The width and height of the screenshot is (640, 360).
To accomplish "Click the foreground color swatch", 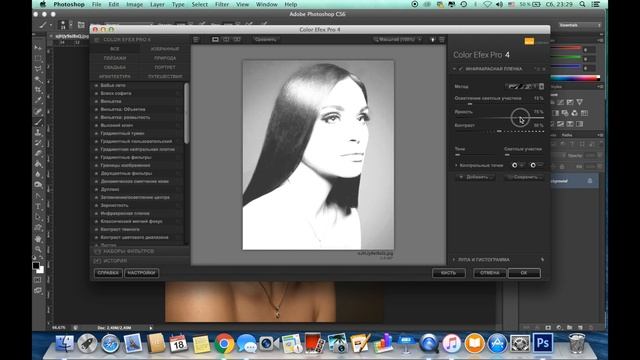I will 36,266.
